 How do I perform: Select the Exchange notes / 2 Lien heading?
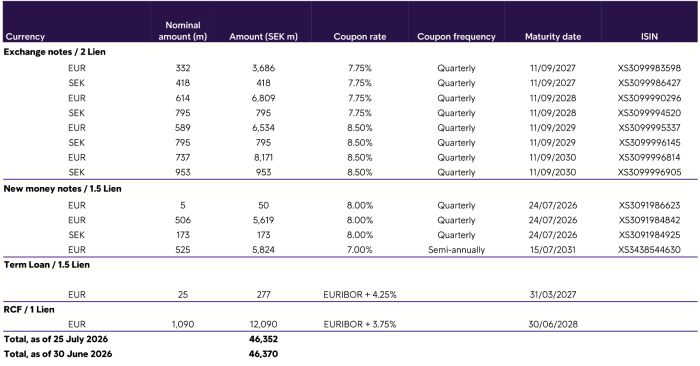coord(54,52)
